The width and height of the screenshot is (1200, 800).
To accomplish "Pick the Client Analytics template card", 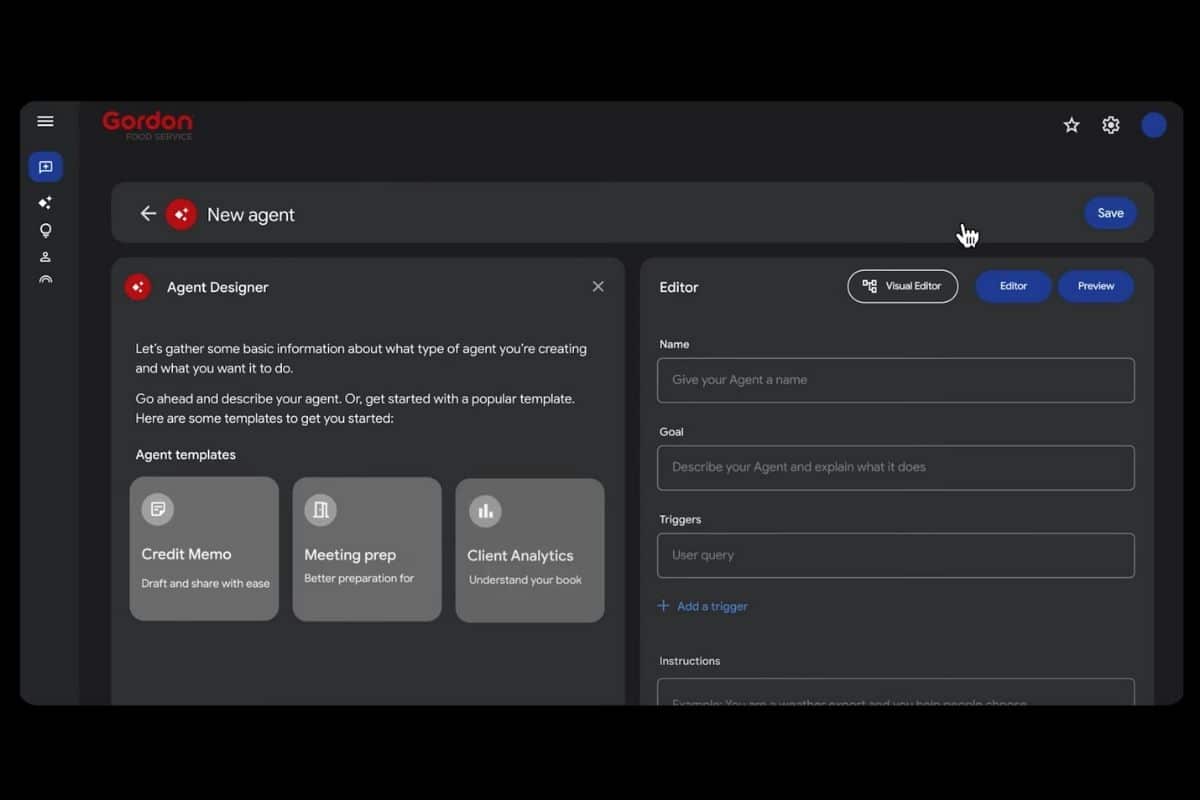I will [x=530, y=550].
